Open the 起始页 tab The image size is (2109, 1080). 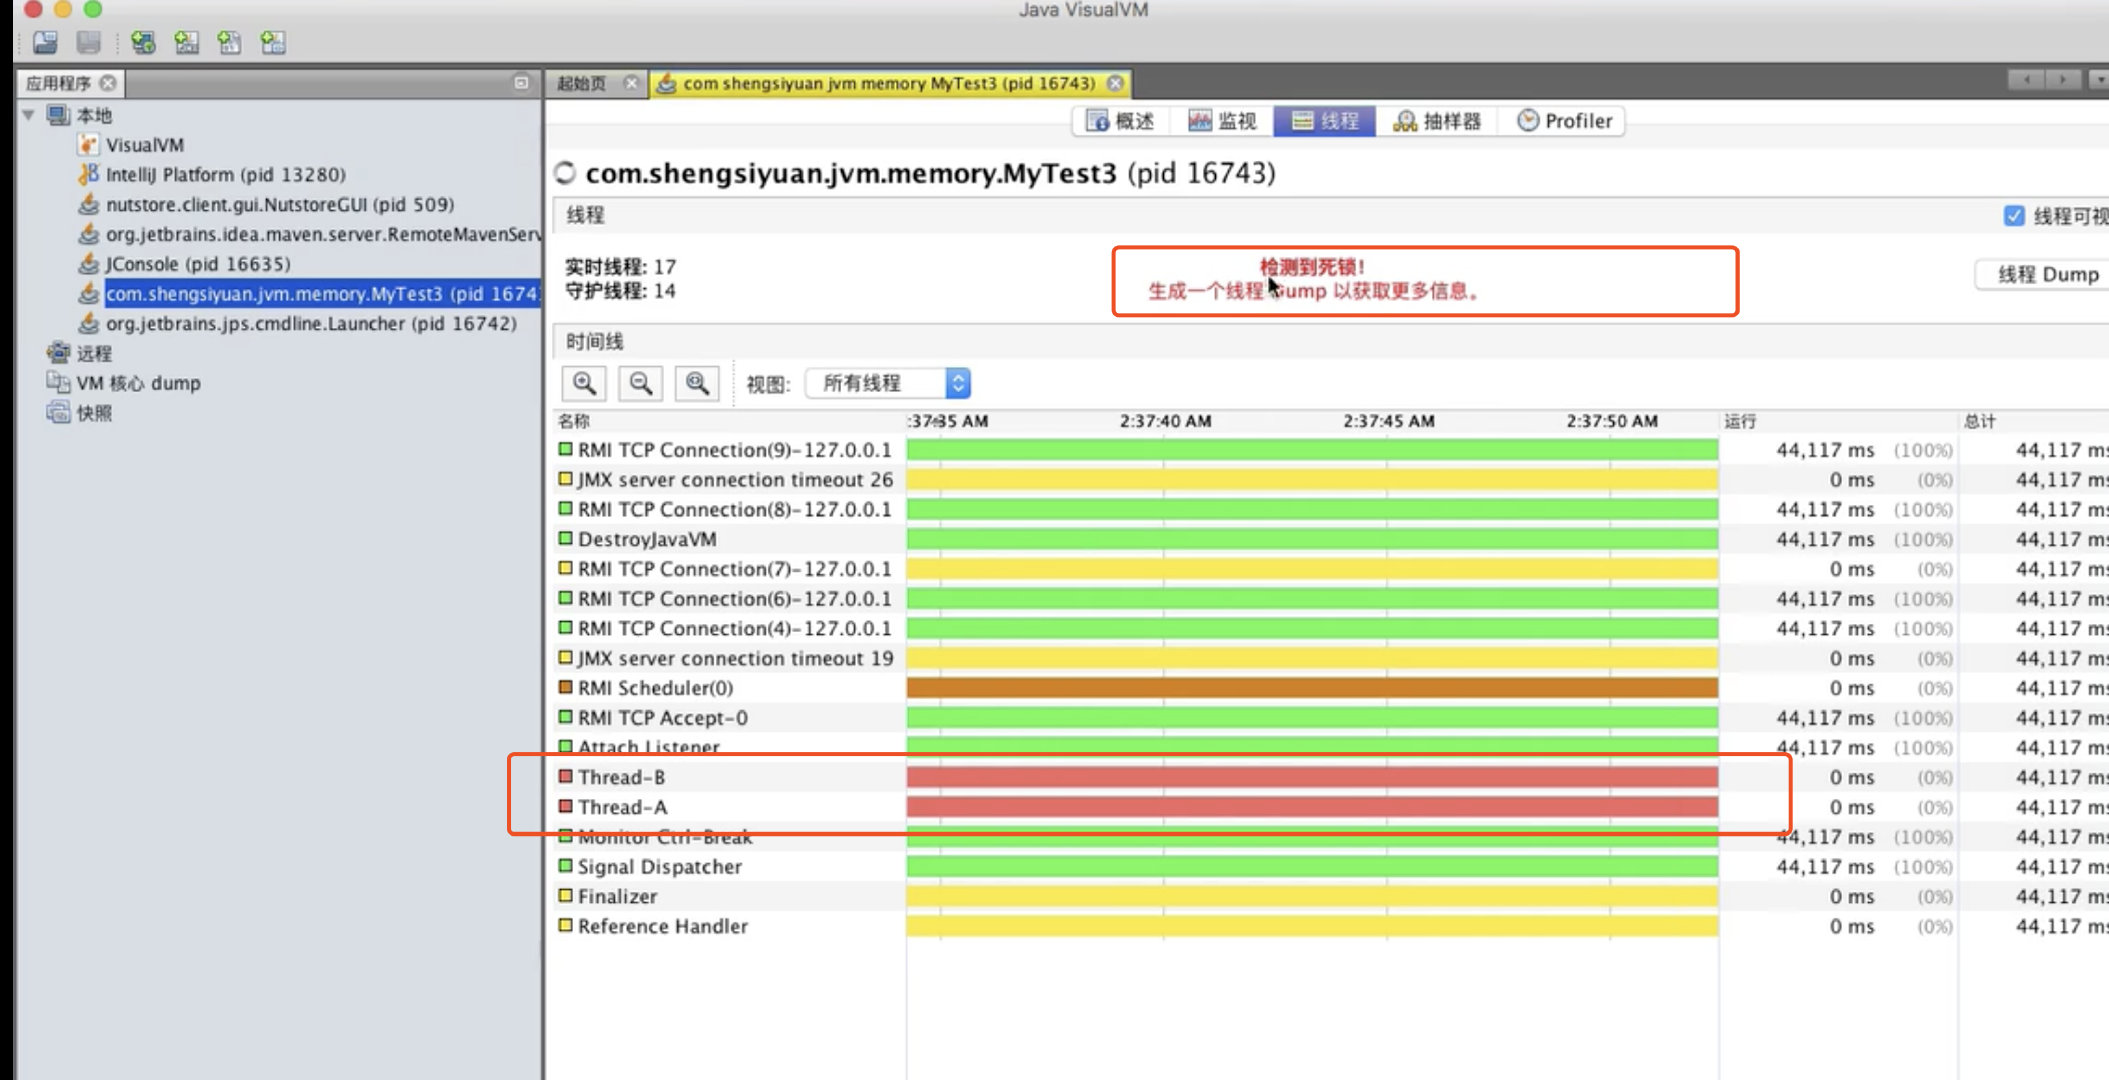click(x=582, y=83)
